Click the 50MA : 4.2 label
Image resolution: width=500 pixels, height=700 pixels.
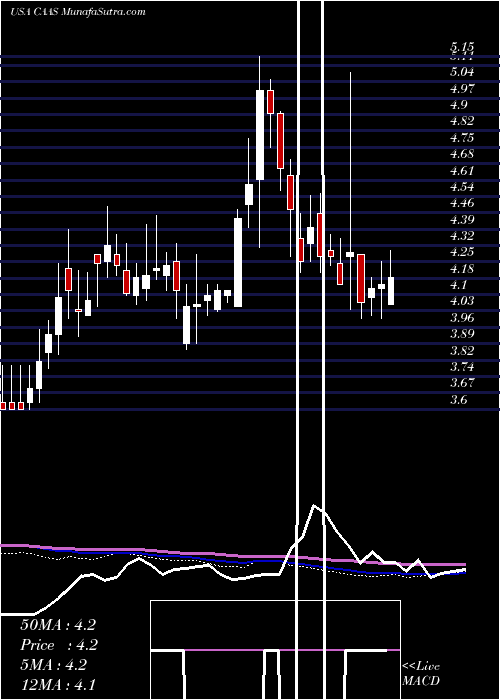click(58, 625)
